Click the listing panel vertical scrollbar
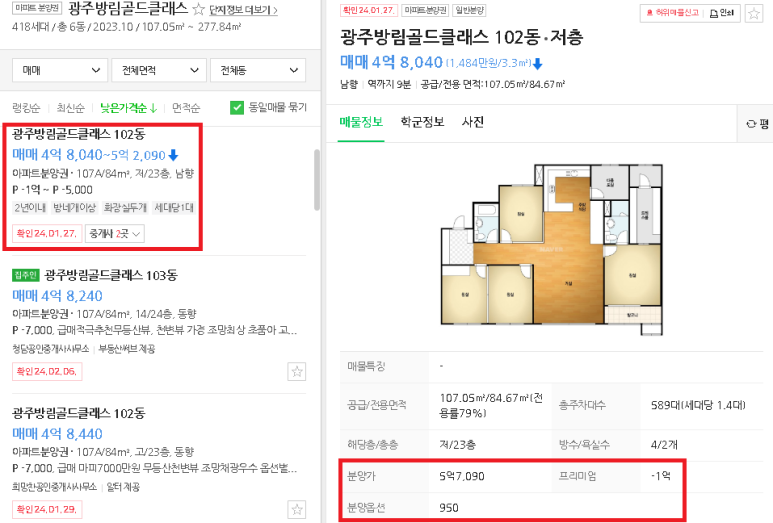 [316, 179]
